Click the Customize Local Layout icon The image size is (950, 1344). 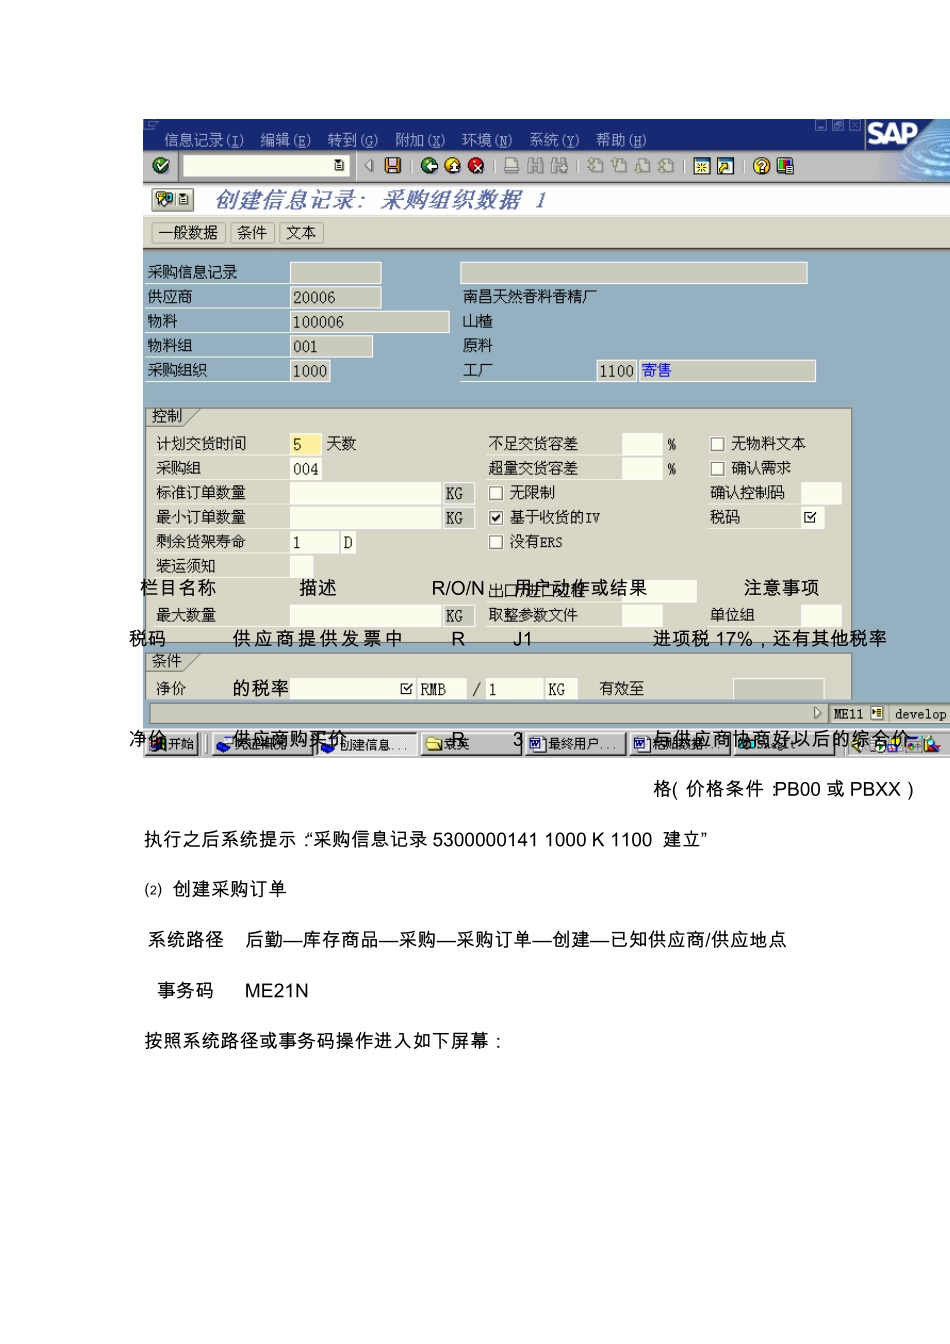(785, 165)
